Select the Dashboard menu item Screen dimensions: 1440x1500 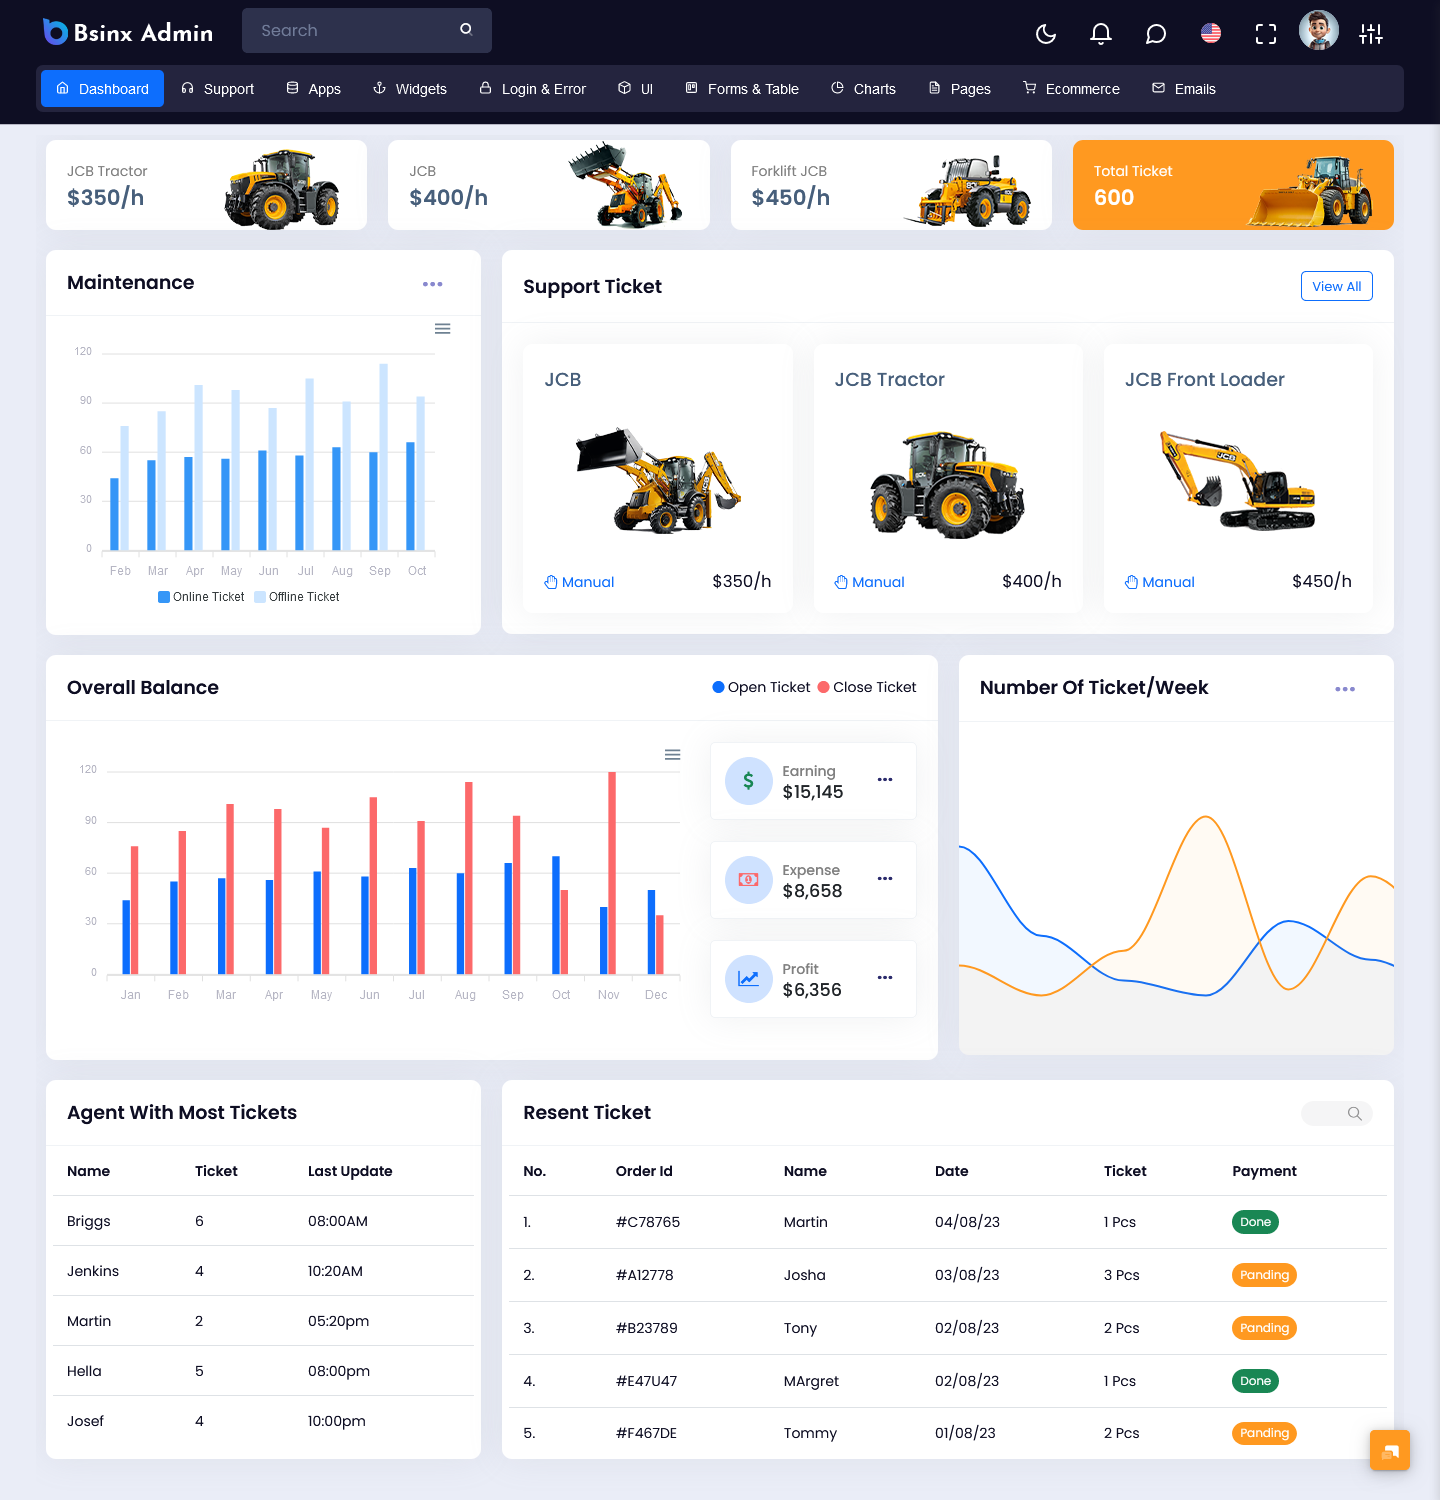102,89
